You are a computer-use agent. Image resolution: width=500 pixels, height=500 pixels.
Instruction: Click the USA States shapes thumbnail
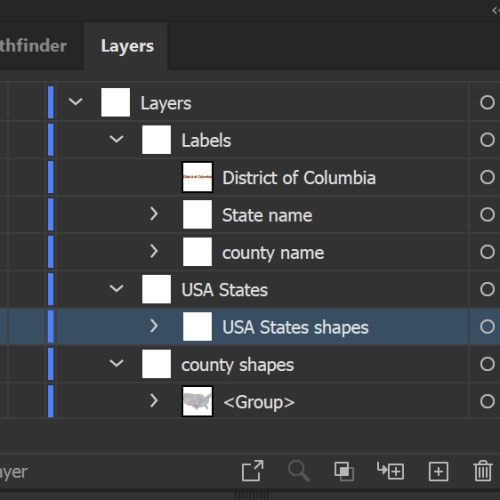[197, 326]
